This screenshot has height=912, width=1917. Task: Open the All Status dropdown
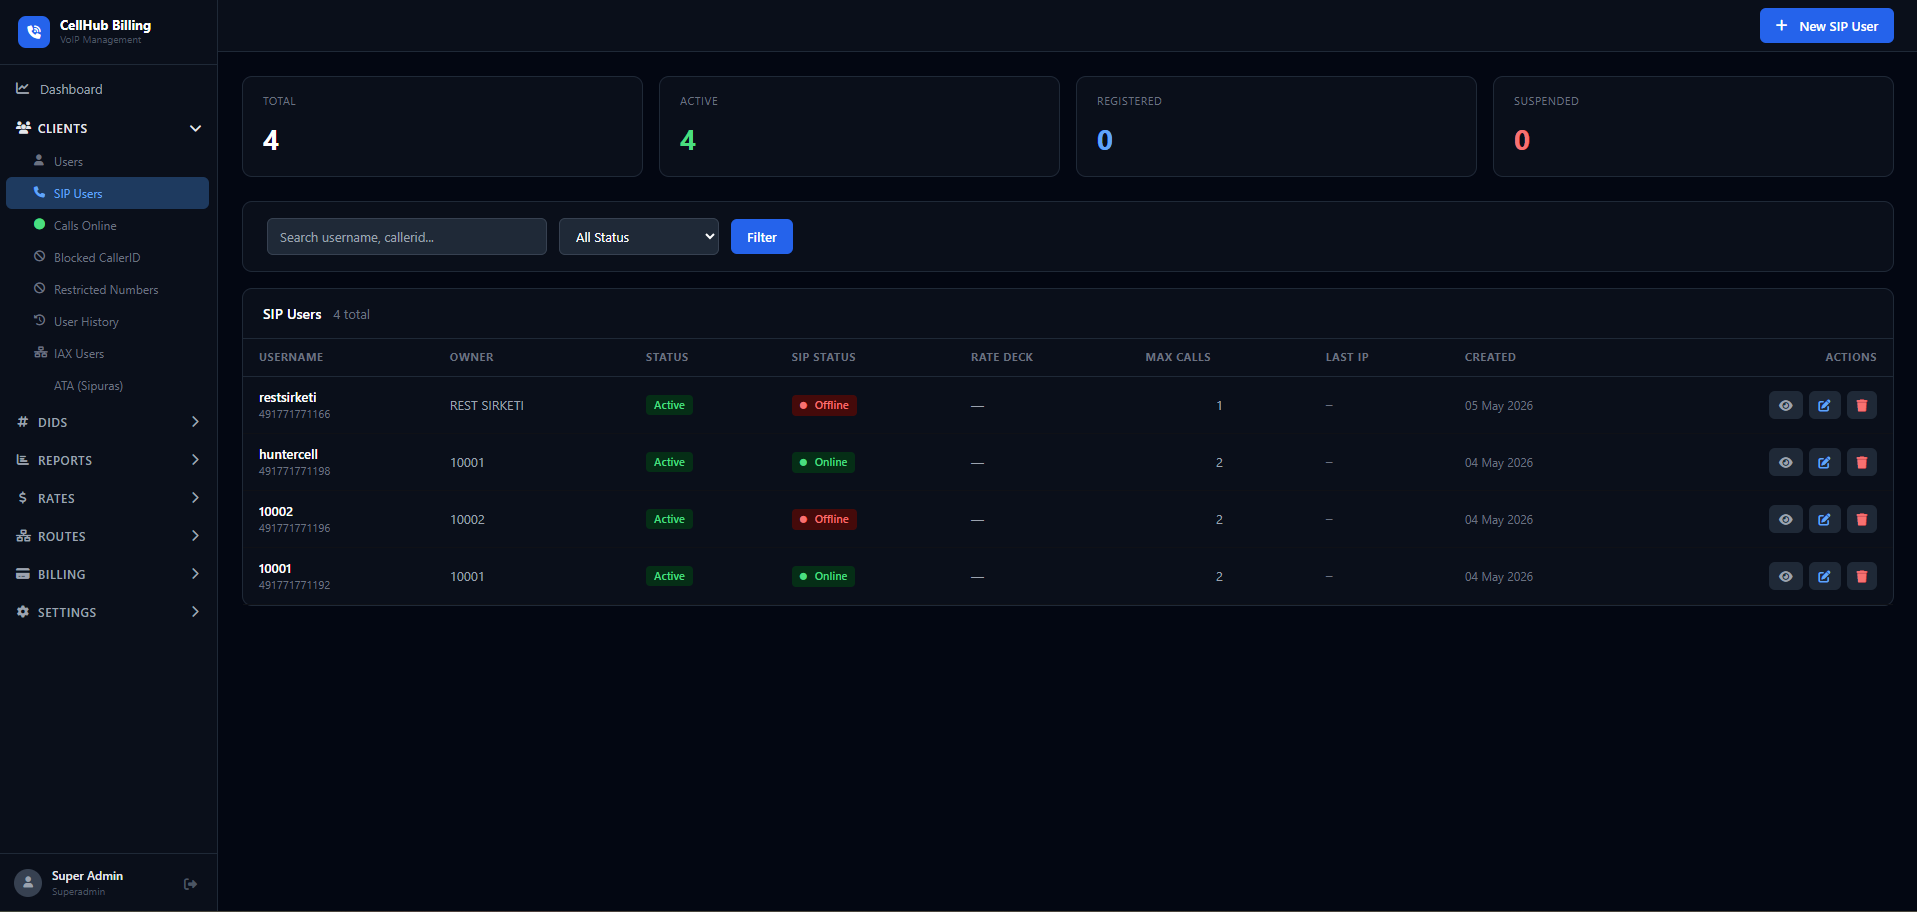[x=639, y=237]
